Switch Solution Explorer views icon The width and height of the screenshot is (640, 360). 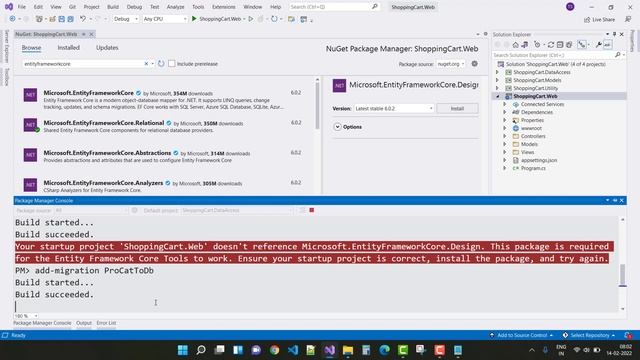tap(524, 45)
